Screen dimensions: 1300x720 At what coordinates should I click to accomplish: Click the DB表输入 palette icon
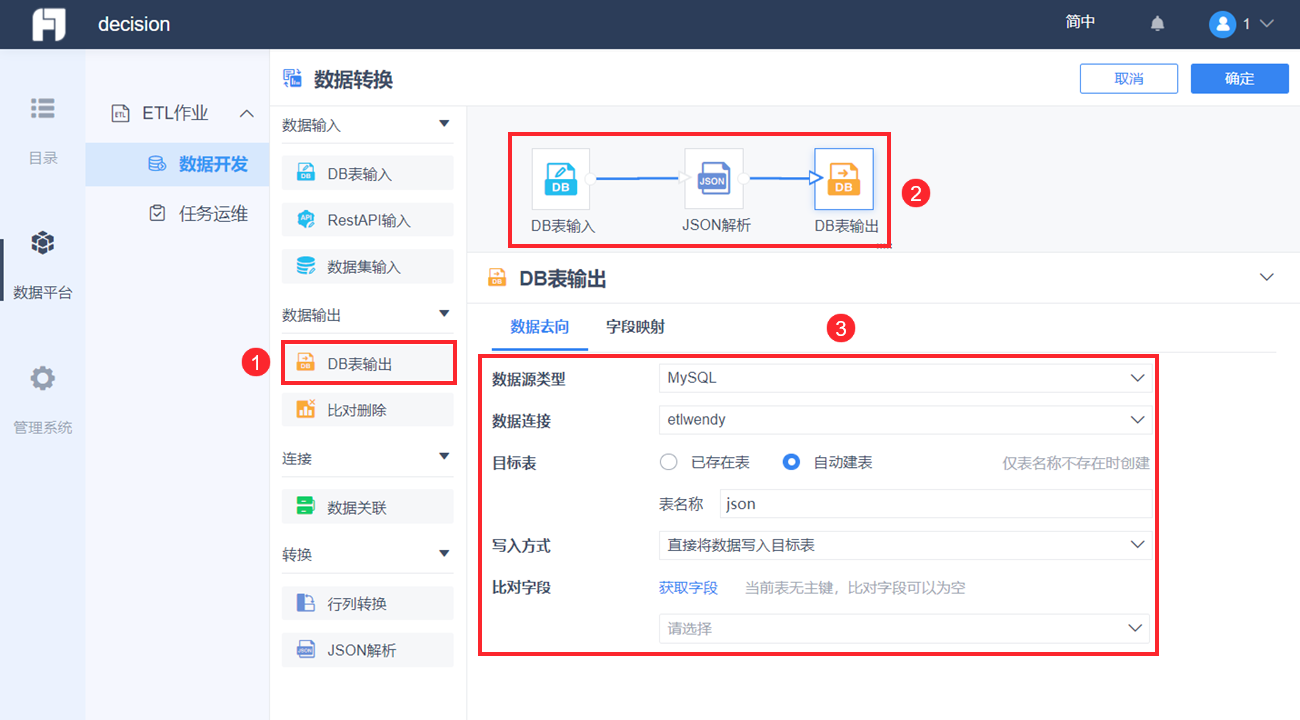click(306, 173)
